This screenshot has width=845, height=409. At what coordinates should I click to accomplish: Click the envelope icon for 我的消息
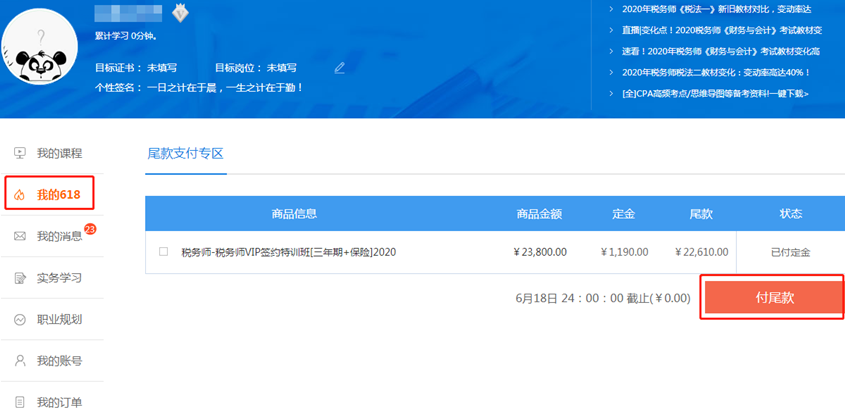(x=20, y=236)
